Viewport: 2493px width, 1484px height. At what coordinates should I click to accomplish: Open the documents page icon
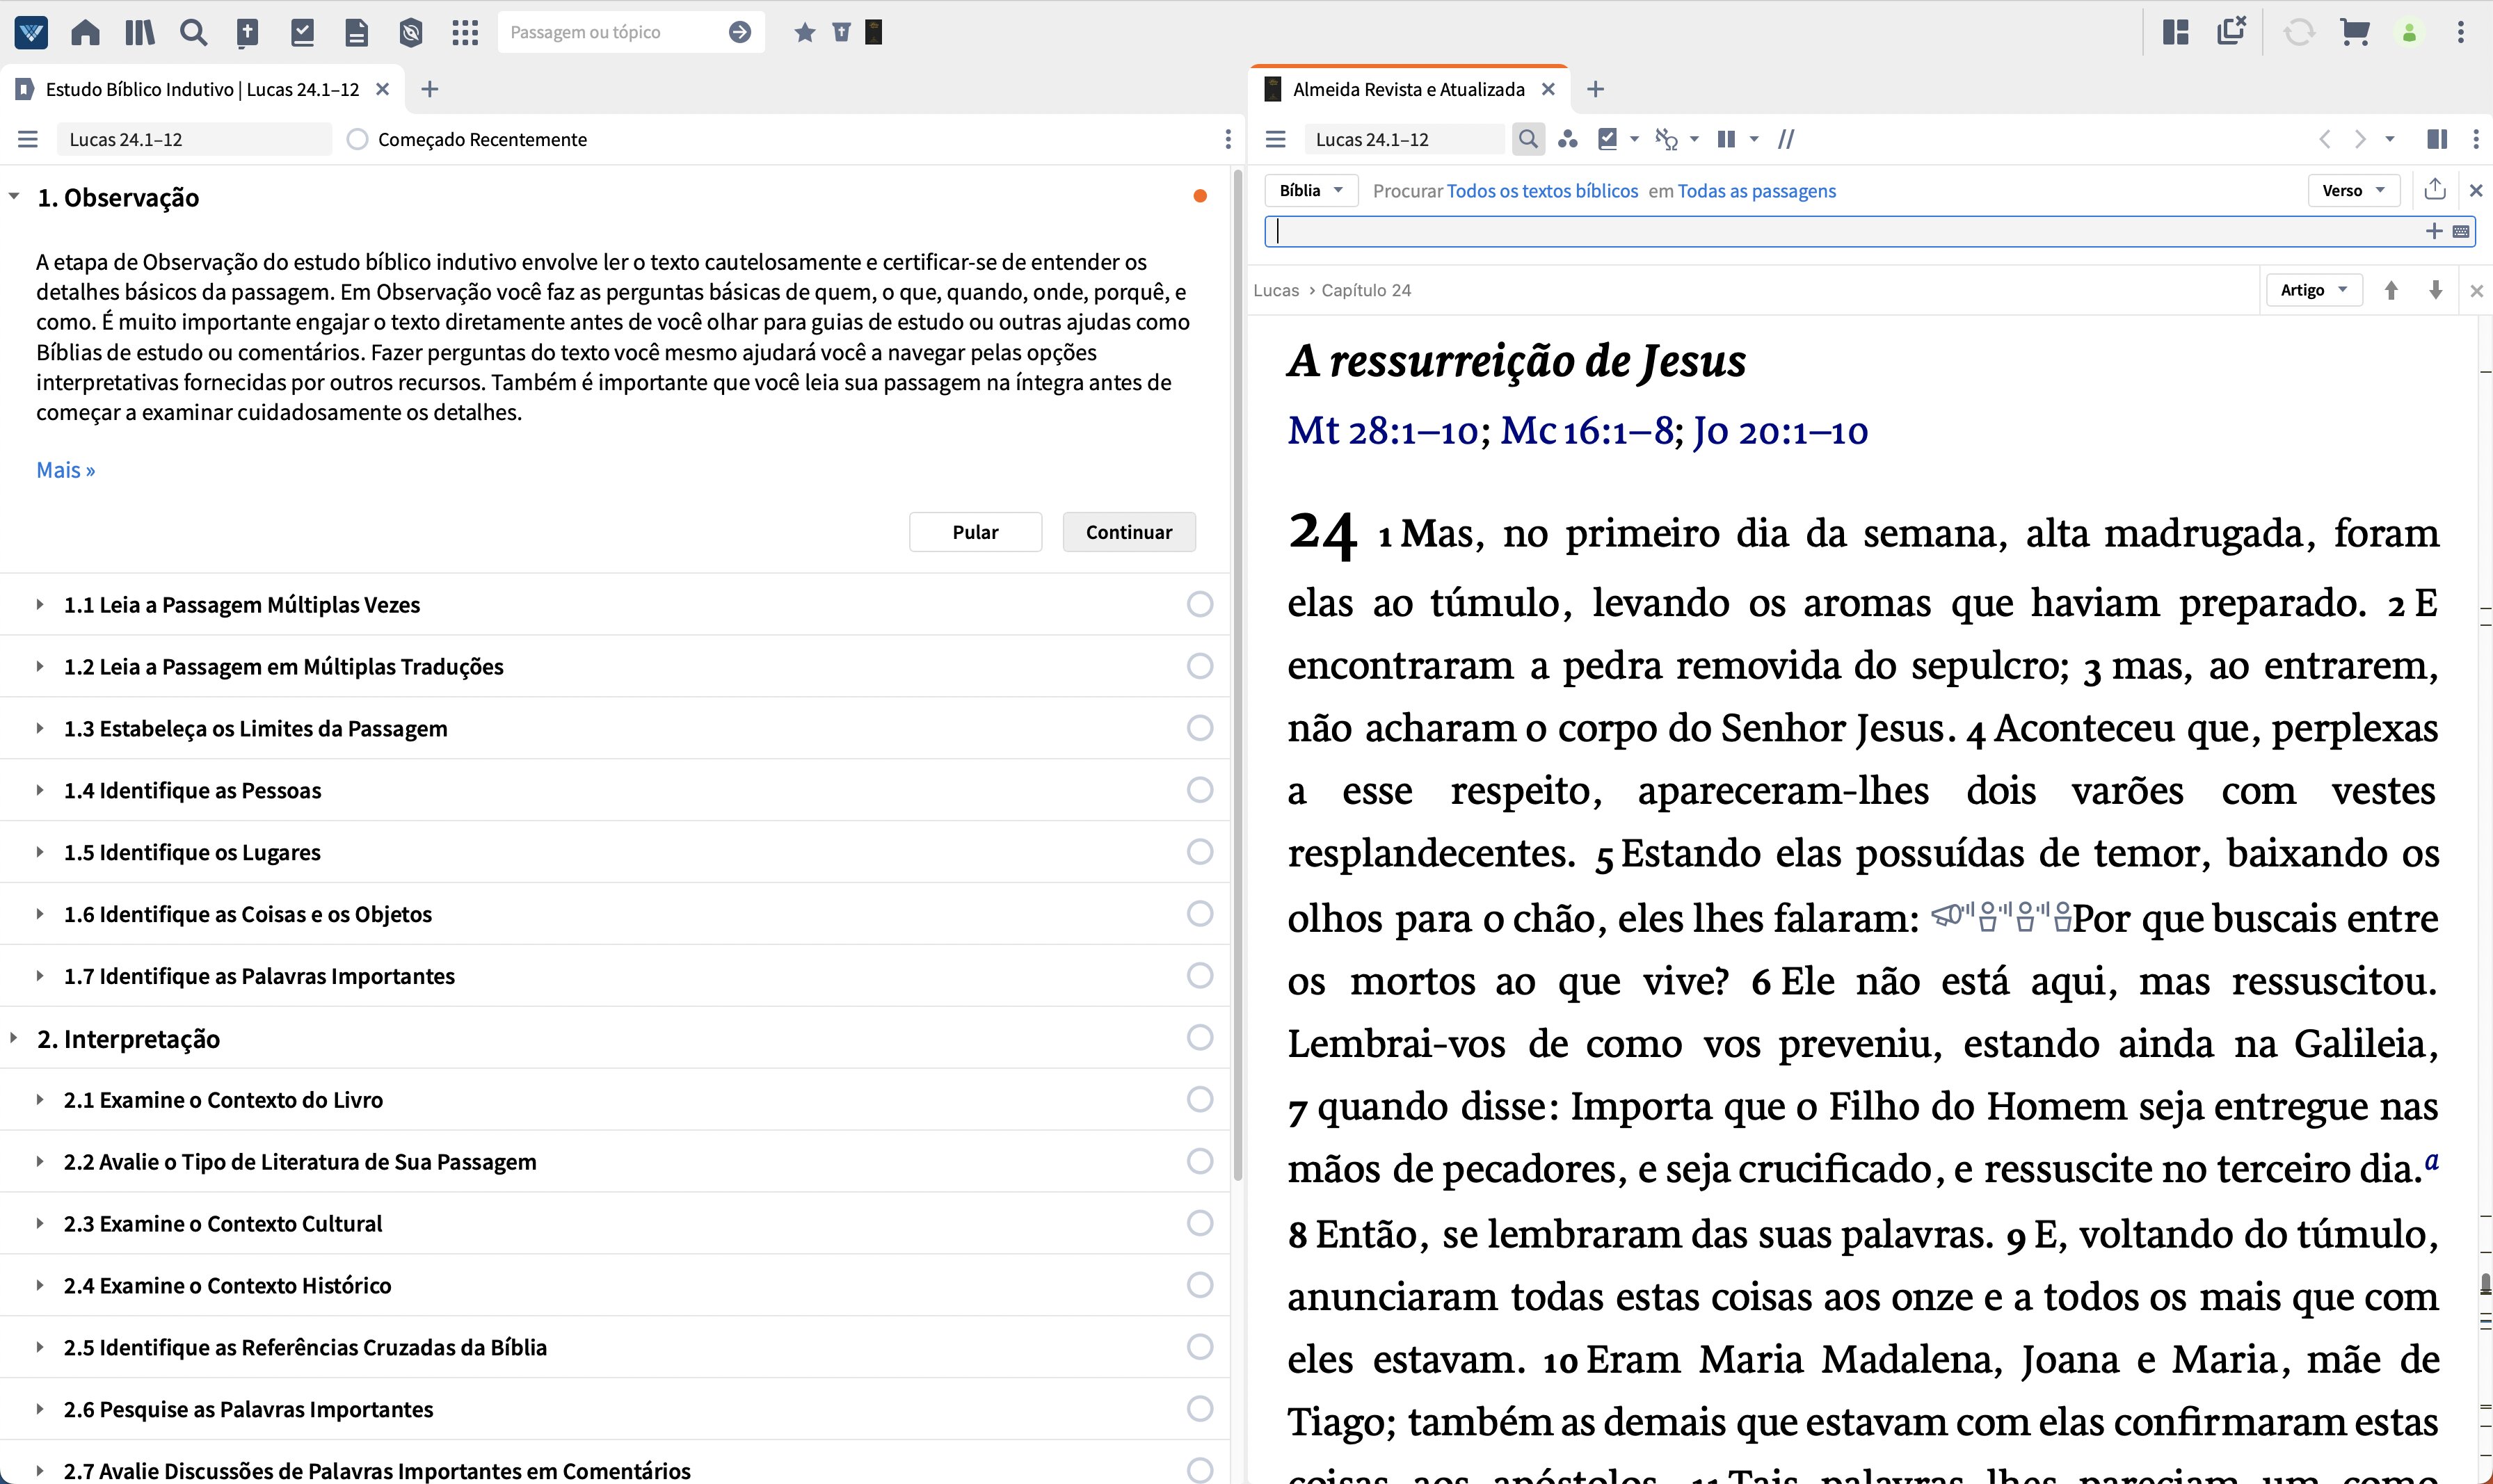[x=356, y=32]
